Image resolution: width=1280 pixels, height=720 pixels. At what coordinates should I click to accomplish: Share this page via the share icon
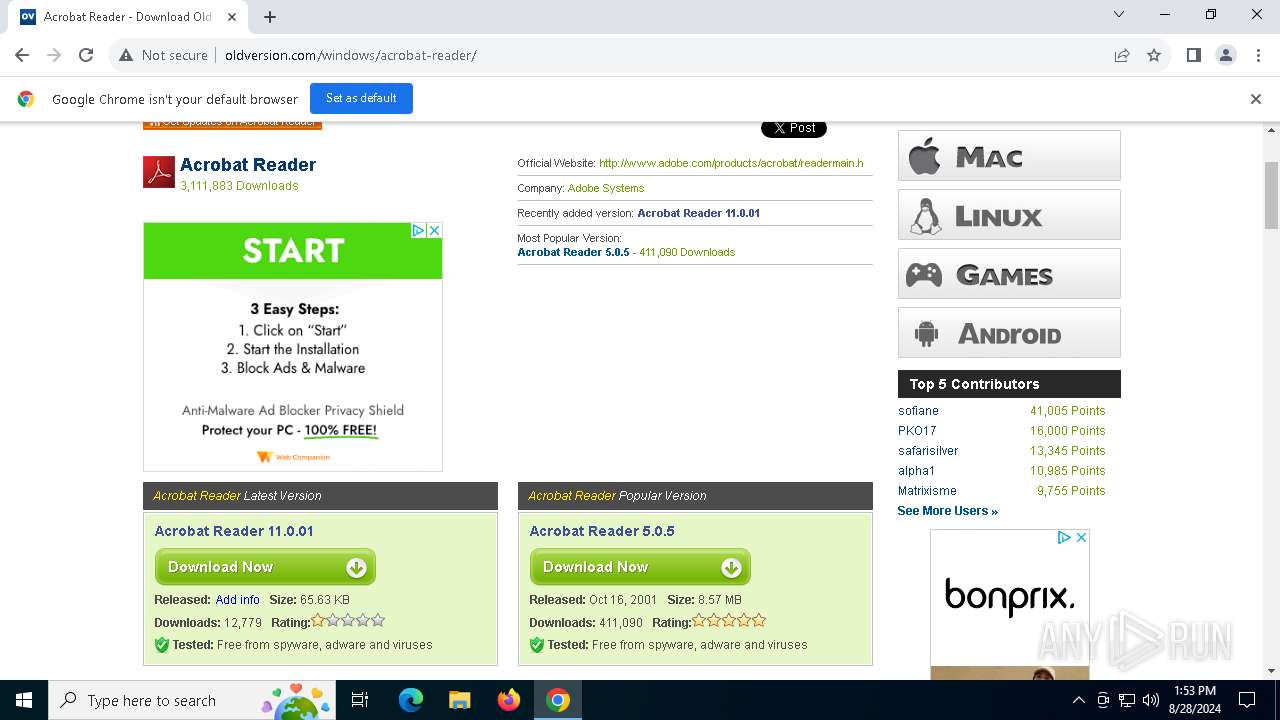point(1122,55)
